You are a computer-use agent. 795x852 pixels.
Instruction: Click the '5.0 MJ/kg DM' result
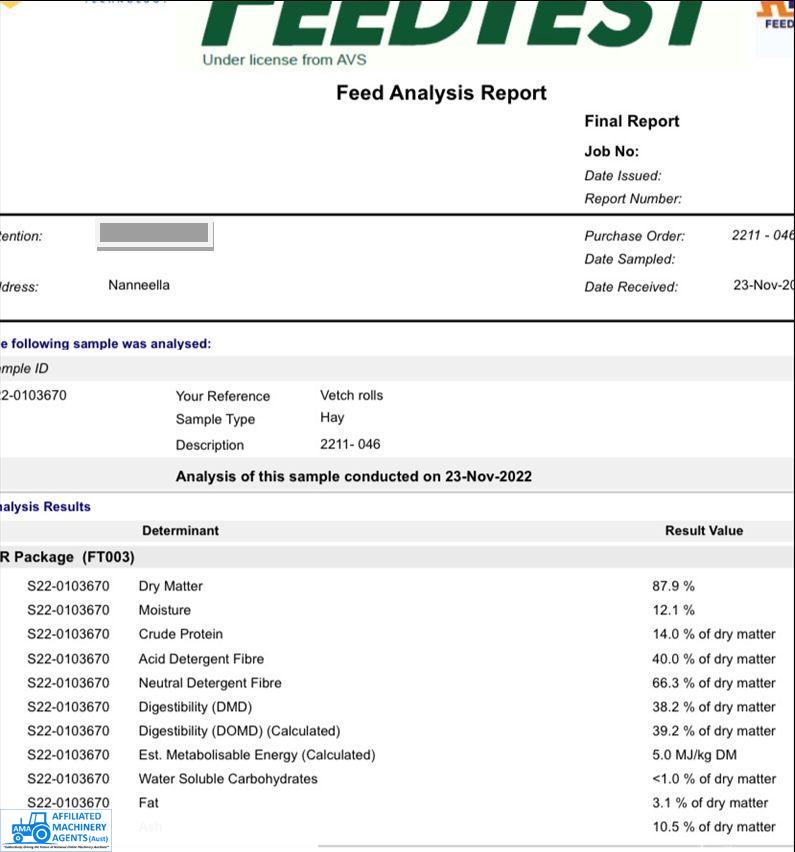click(x=694, y=755)
